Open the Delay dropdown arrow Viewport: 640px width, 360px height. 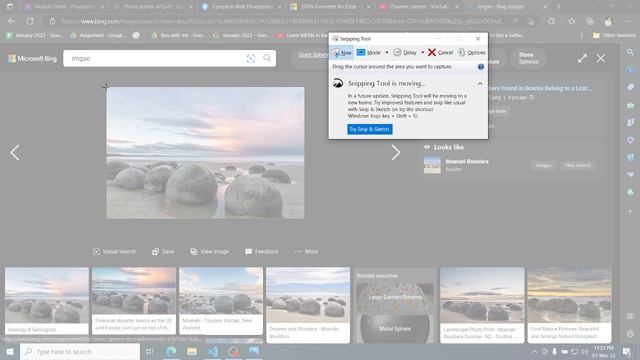tap(422, 53)
